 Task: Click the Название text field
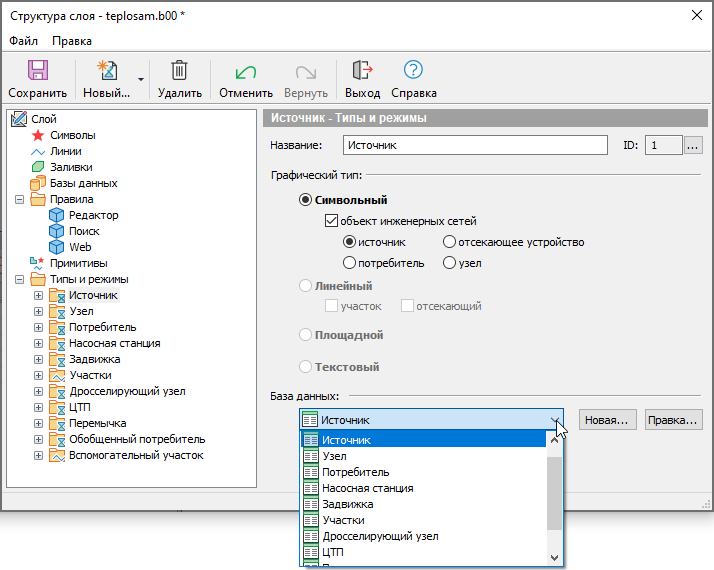(475, 145)
